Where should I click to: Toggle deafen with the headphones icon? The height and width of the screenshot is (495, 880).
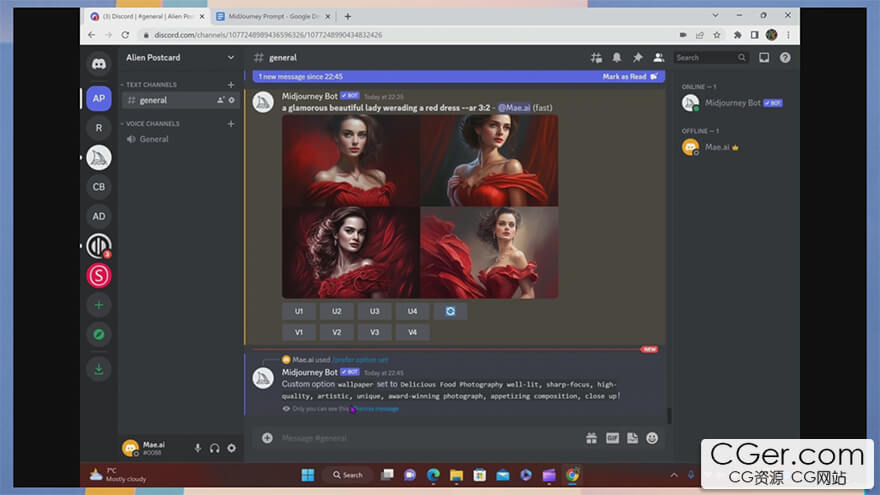(x=215, y=448)
